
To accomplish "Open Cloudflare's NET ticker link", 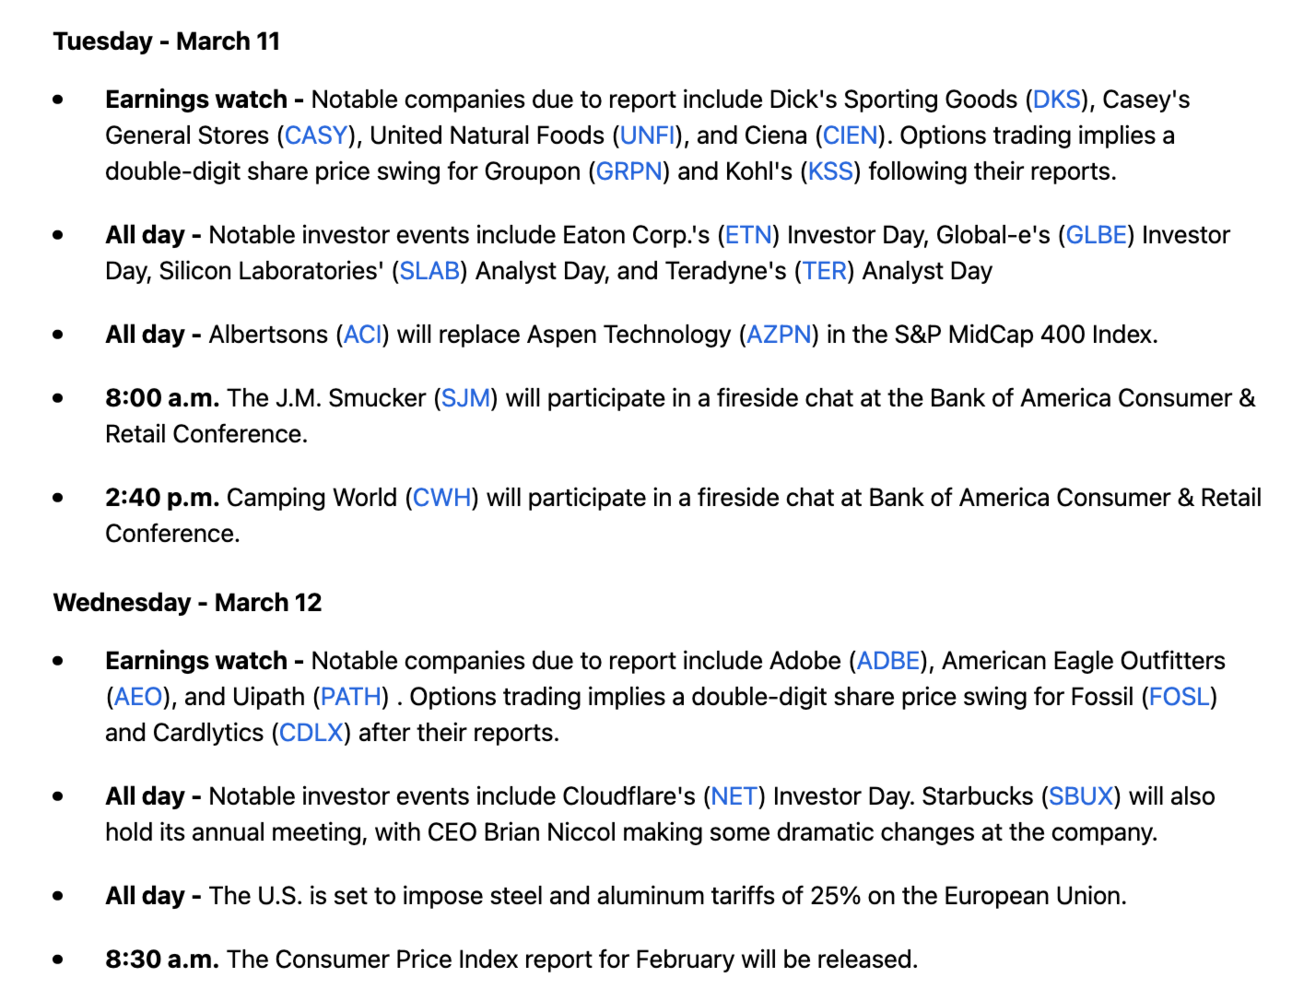I will click(x=734, y=797).
